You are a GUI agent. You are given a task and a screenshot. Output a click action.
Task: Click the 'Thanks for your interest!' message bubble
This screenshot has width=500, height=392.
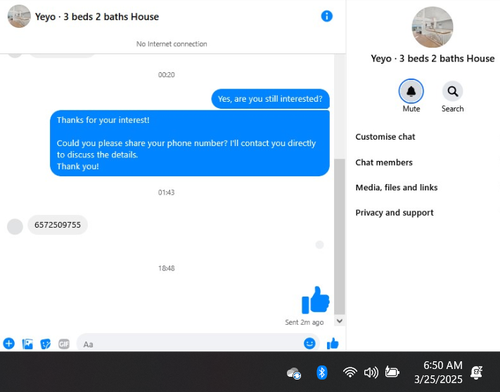[x=190, y=143]
